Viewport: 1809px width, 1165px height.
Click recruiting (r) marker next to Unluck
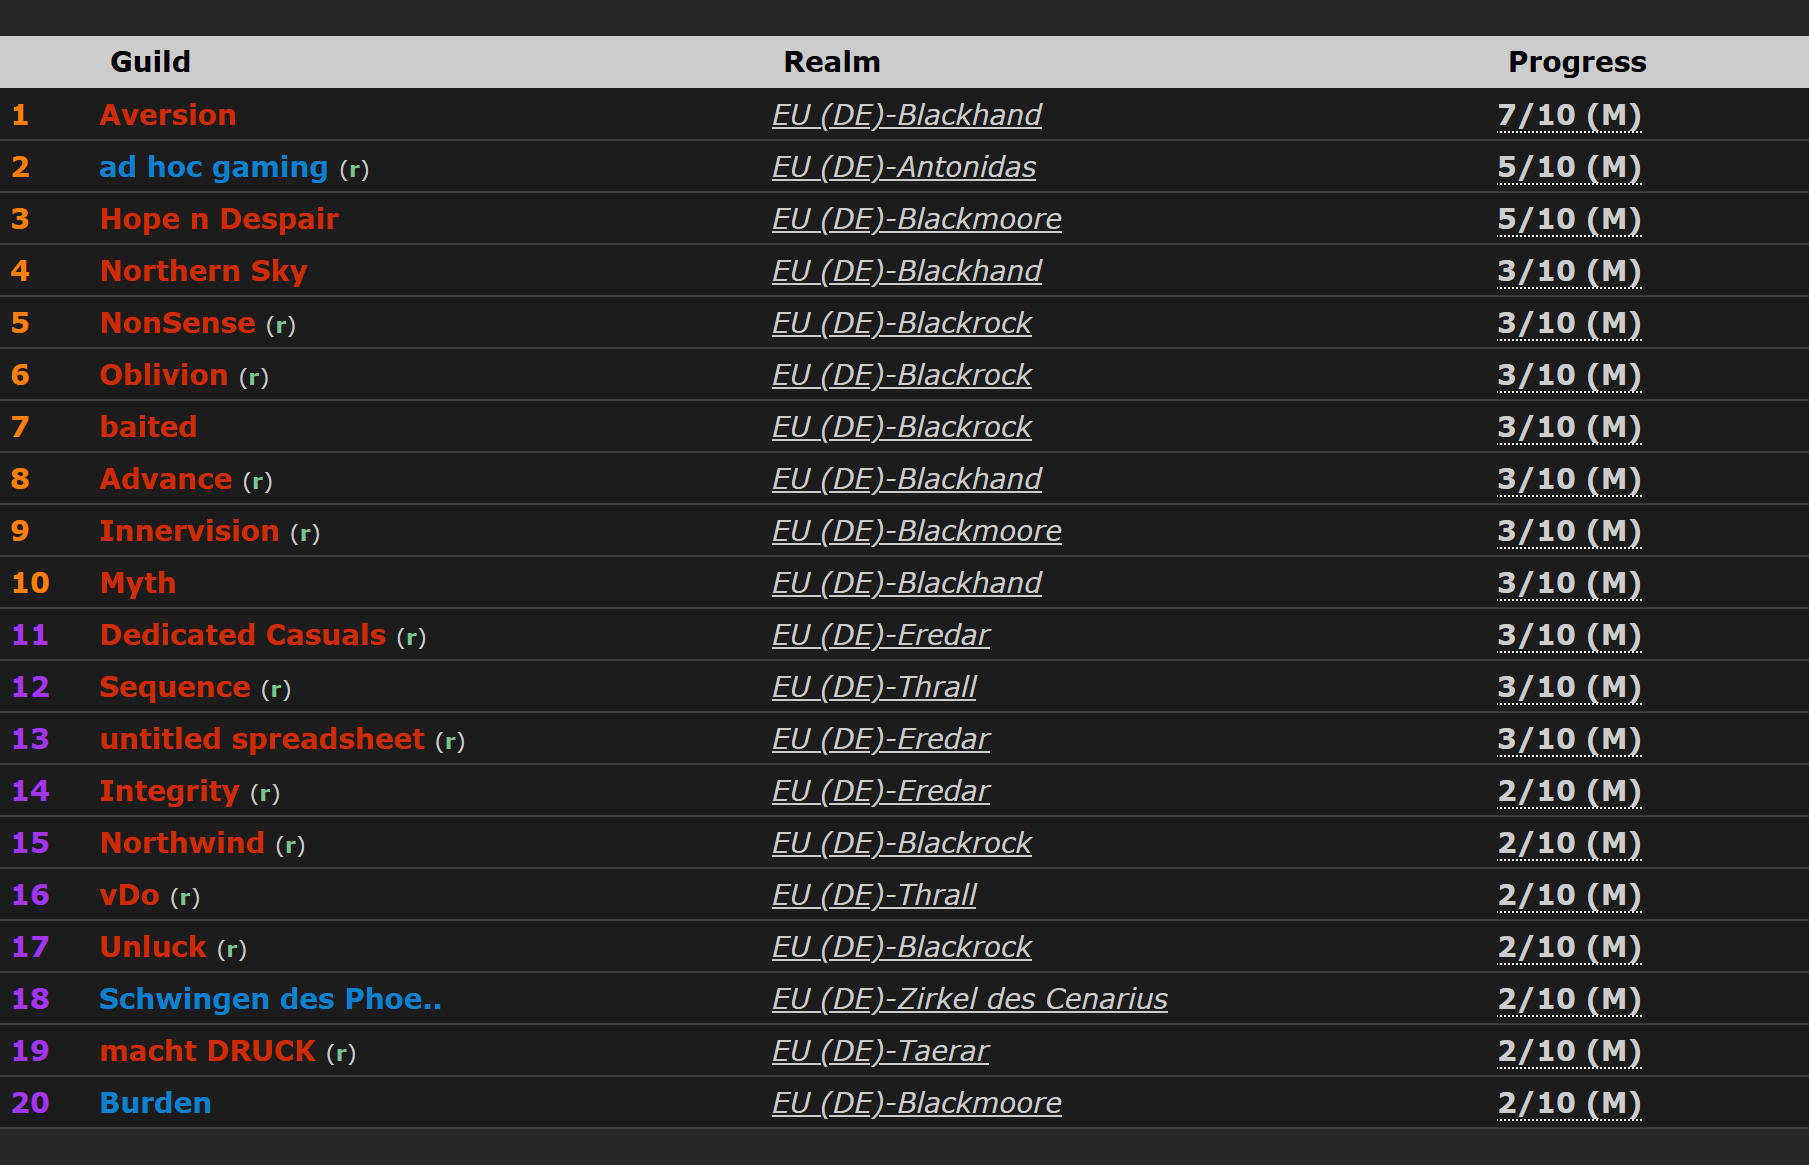(x=232, y=949)
